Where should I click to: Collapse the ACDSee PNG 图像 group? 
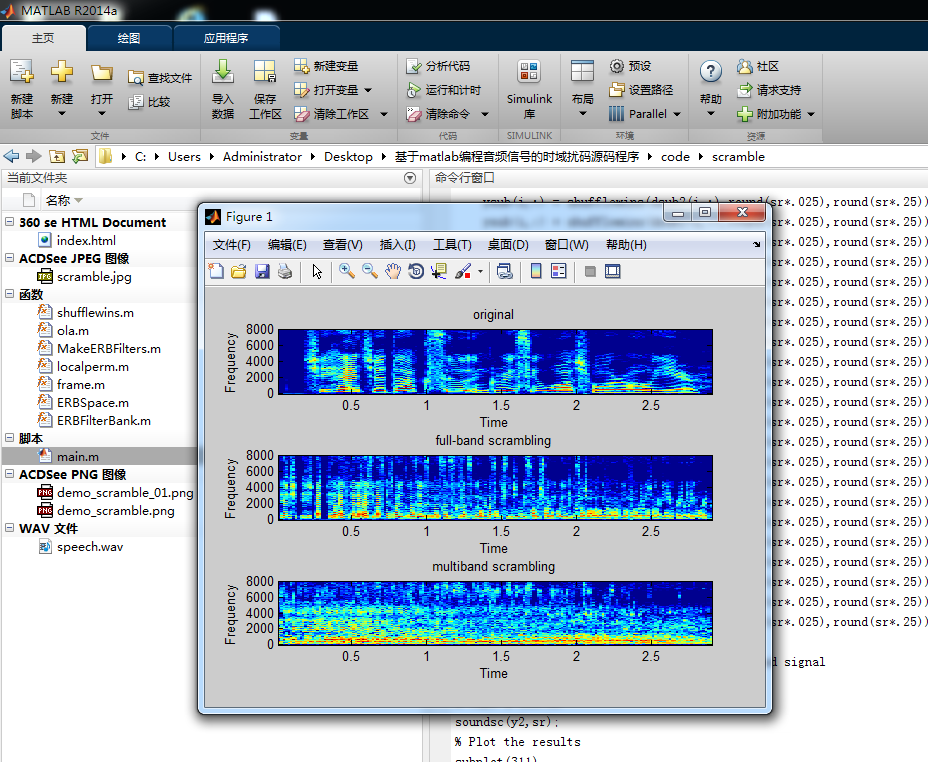pyautogui.click(x=9, y=473)
